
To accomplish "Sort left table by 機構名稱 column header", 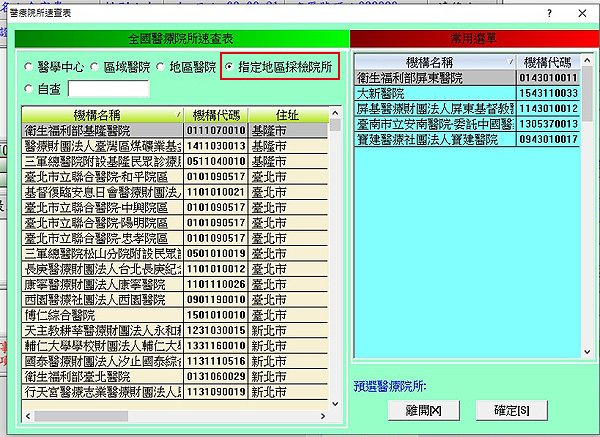I will 102,114.
